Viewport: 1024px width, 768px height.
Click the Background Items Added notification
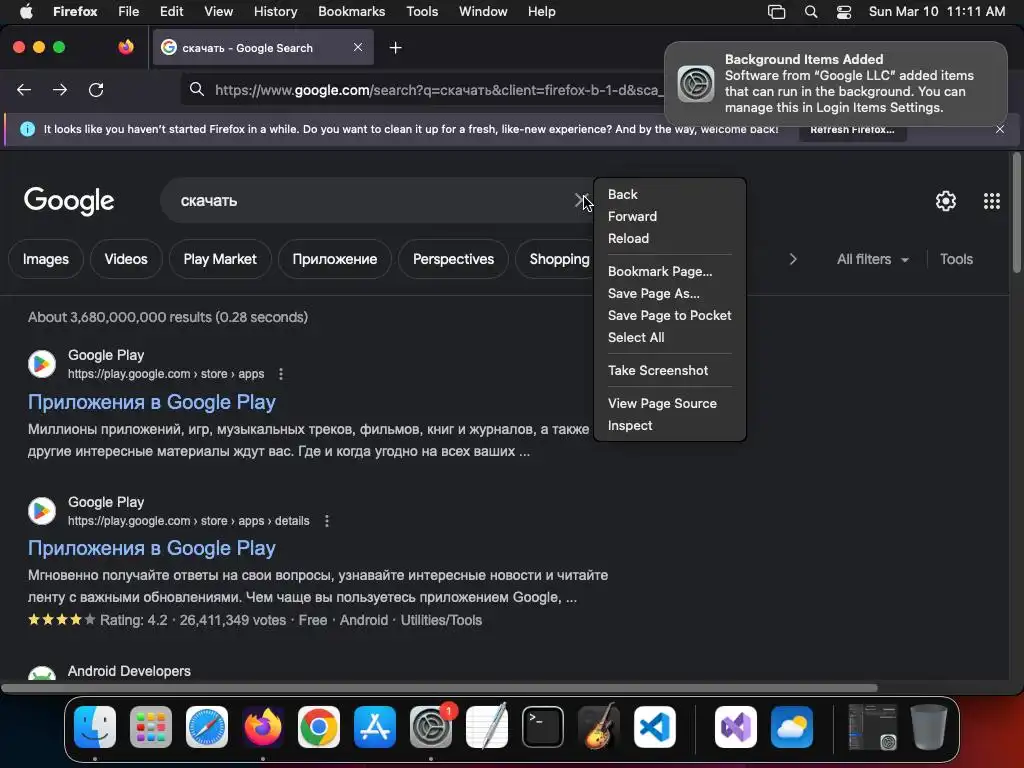(x=835, y=84)
